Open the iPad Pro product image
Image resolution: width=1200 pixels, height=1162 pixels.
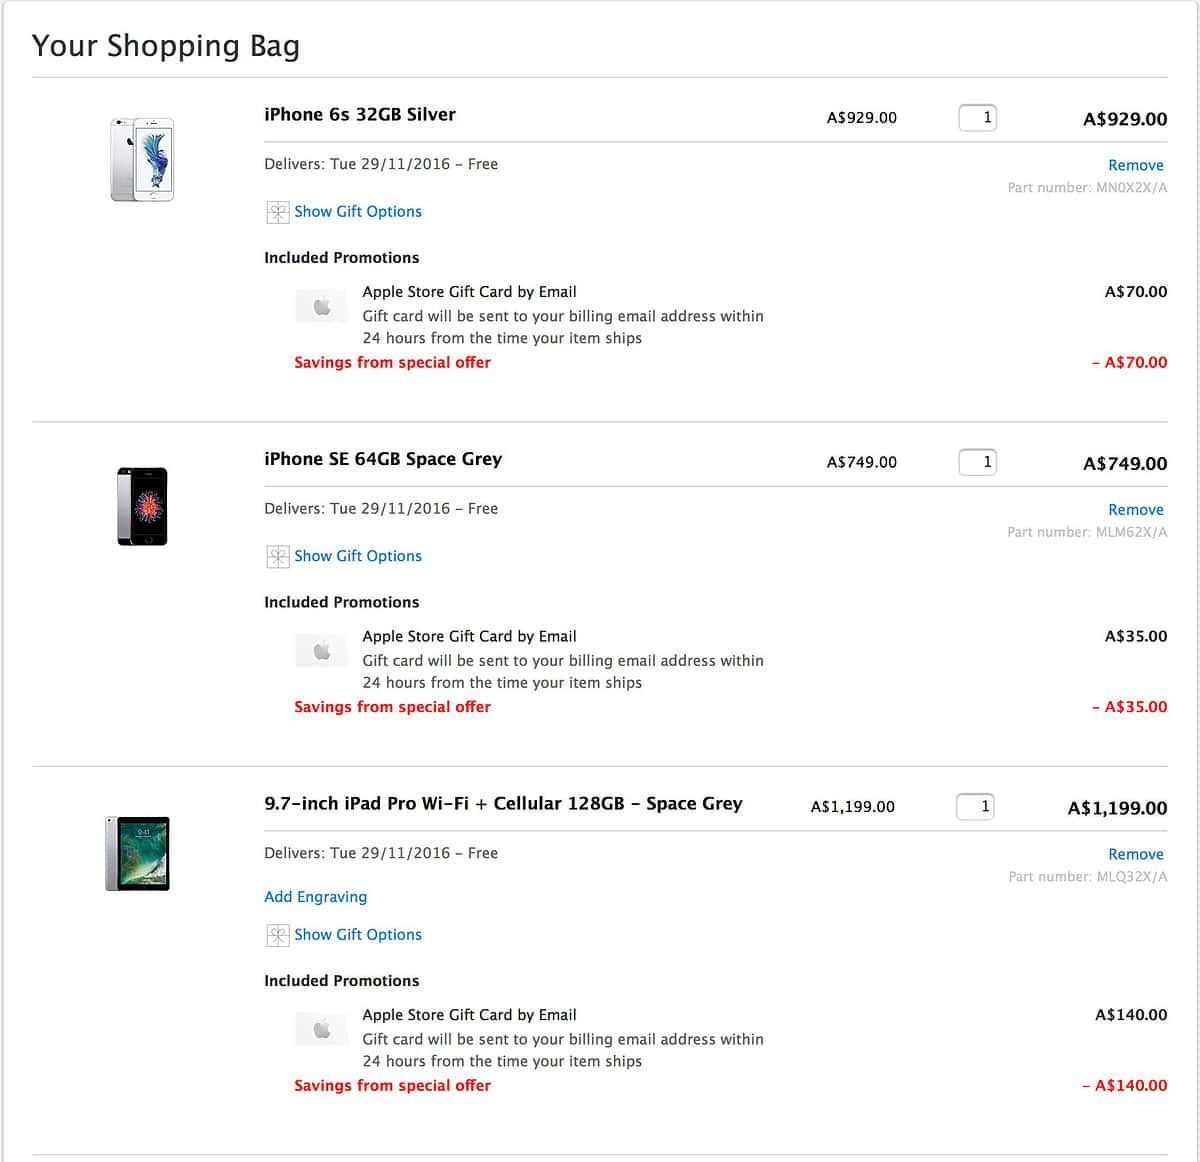[138, 854]
